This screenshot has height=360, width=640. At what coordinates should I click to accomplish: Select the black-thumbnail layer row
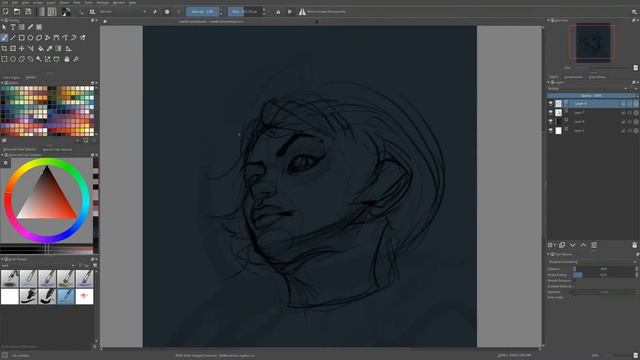tap(592, 122)
